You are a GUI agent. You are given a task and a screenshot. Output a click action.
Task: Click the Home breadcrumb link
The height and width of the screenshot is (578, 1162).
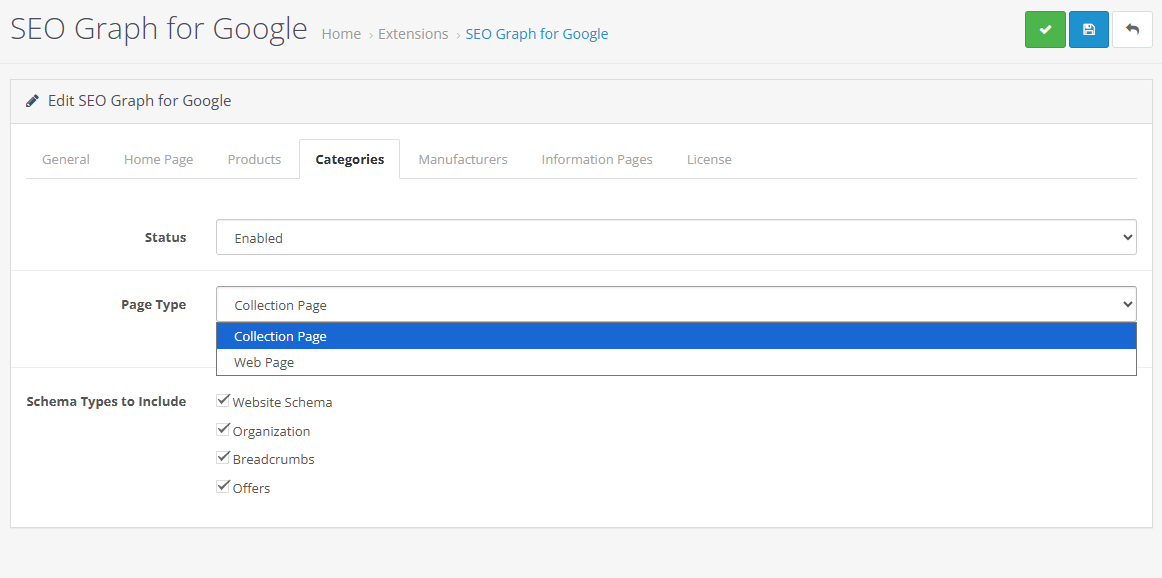[x=341, y=34]
